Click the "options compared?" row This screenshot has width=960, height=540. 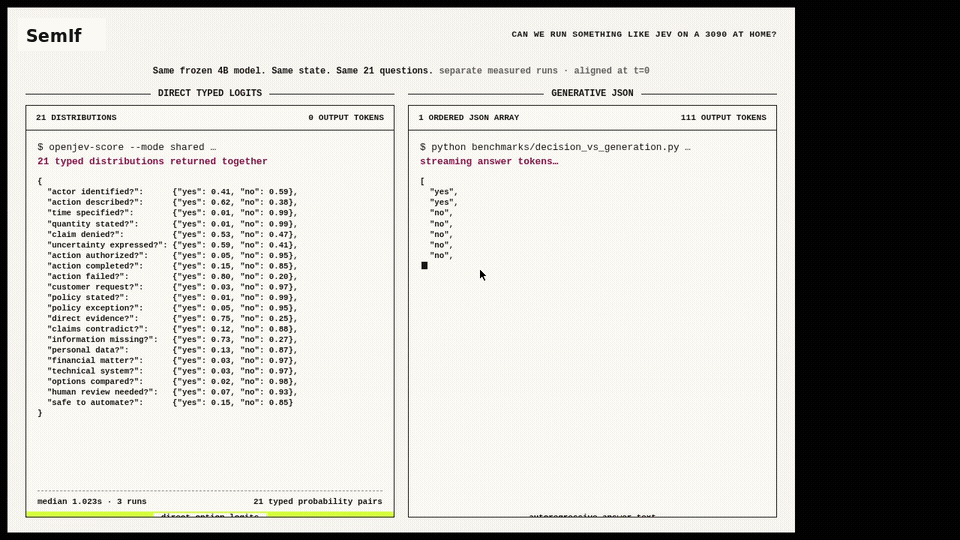pos(172,381)
